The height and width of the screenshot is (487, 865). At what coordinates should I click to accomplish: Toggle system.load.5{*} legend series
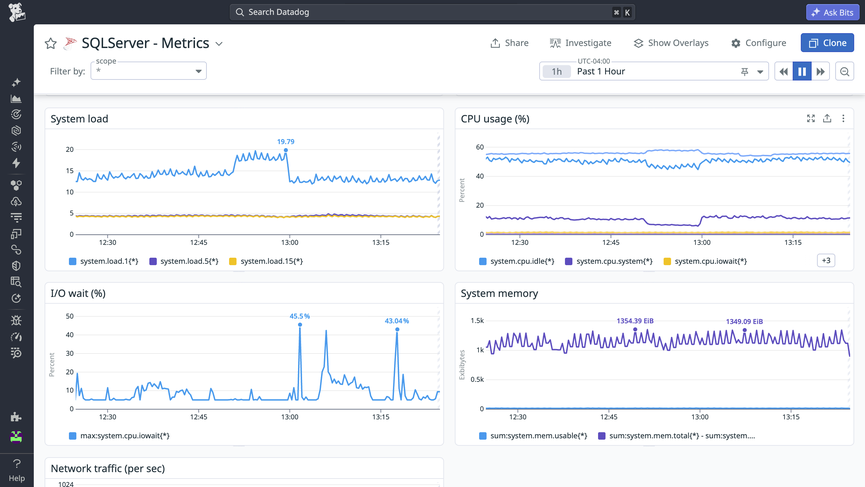click(x=184, y=261)
